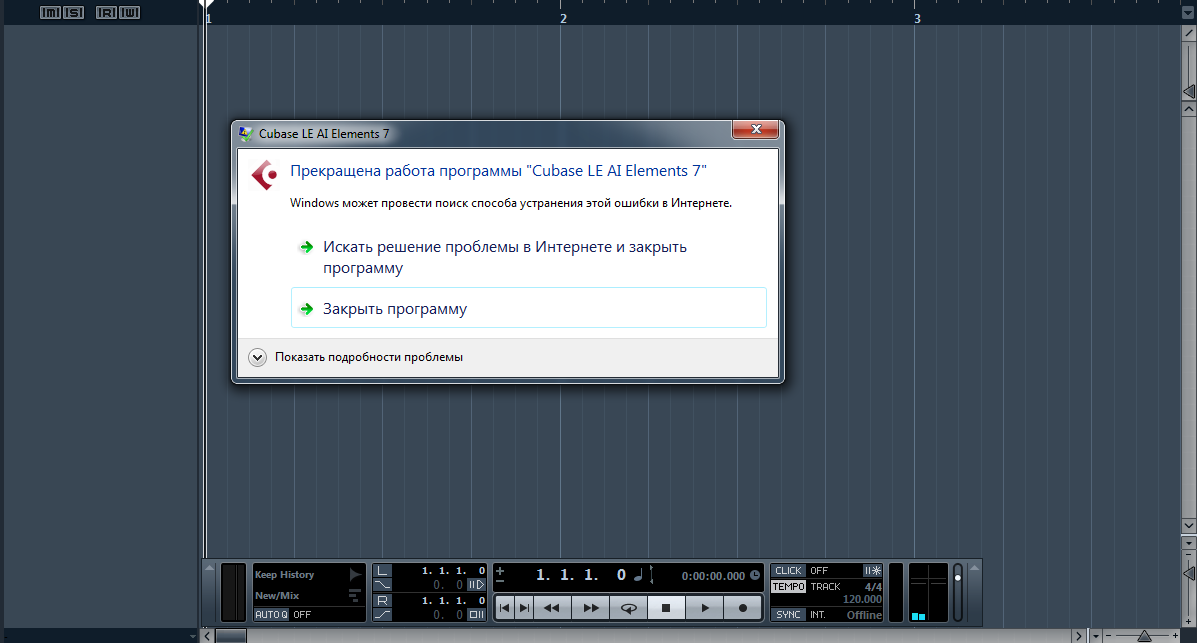Open vertical zoom presets dropdown arrow
The height and width of the screenshot is (643, 1197).
(x=1189, y=544)
